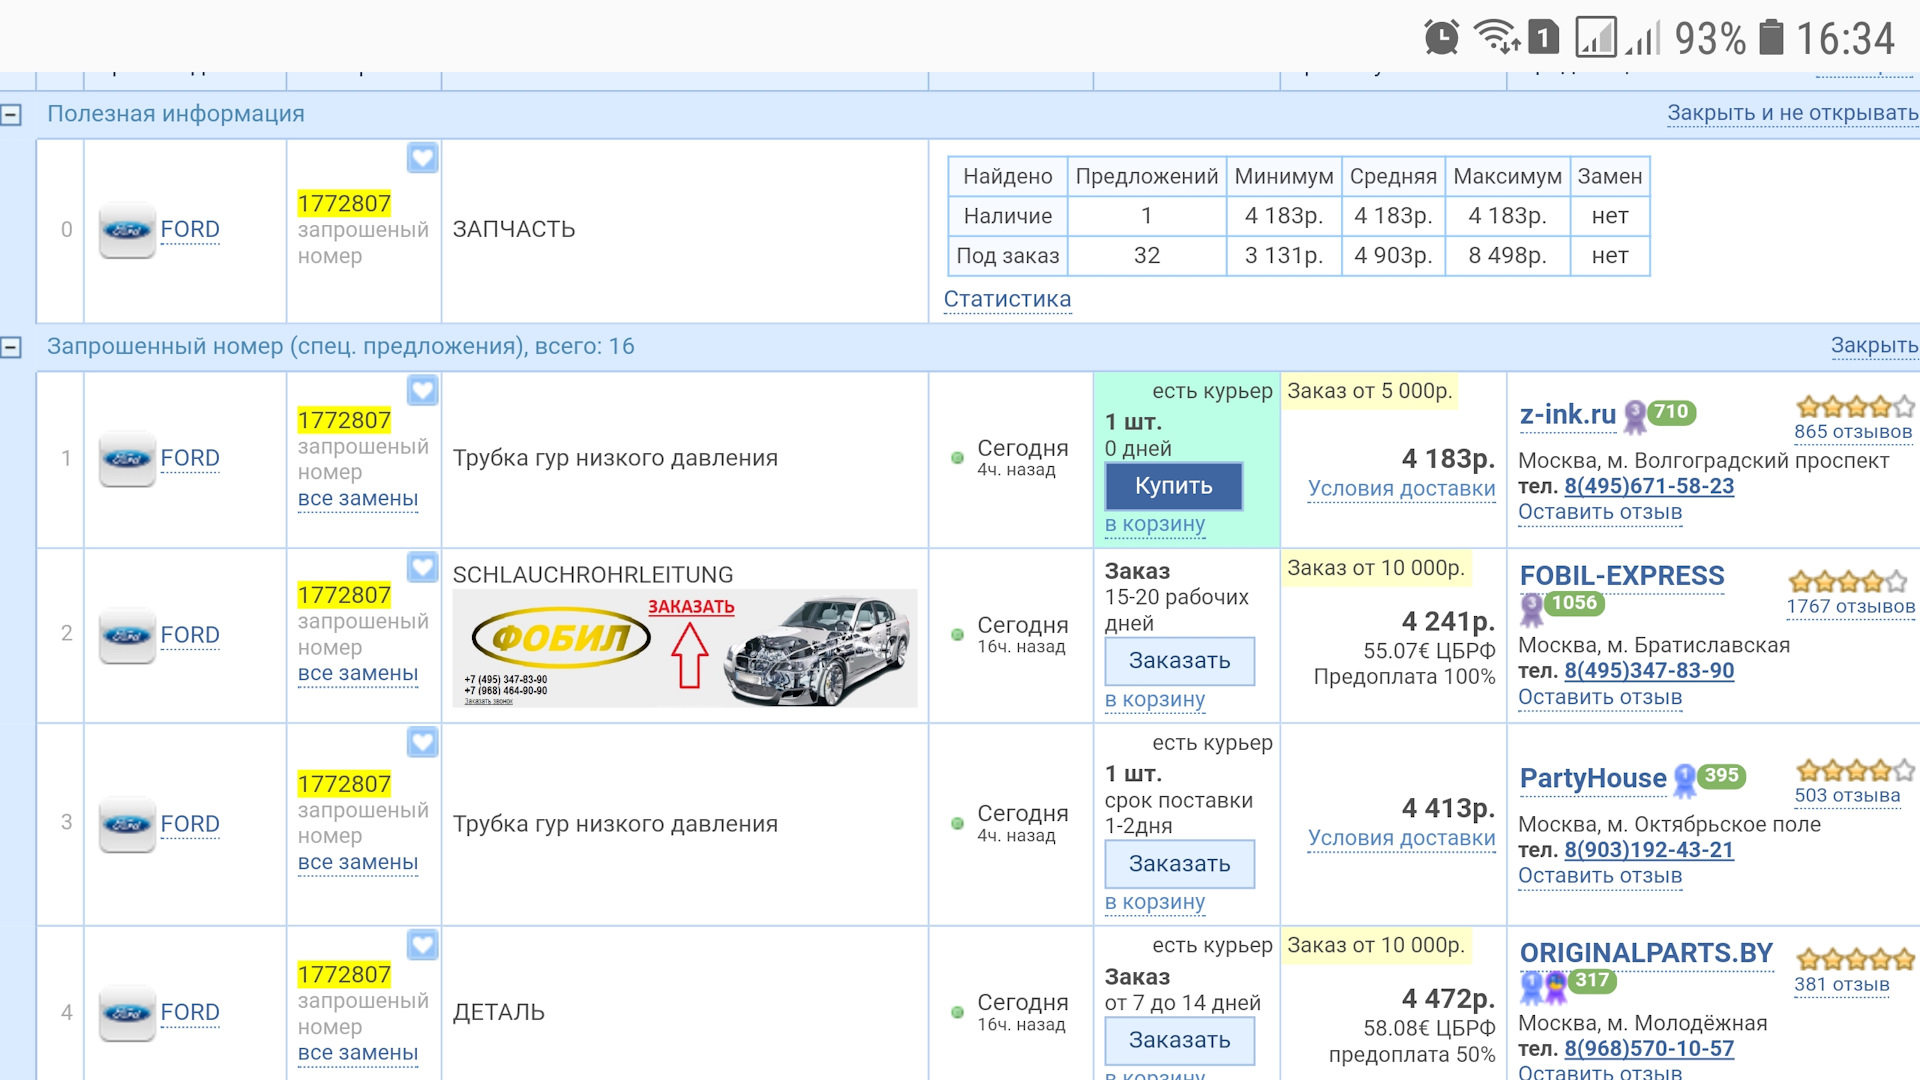Click Закрыть и не открывать
The width and height of the screenshot is (1920, 1080).
pos(1791,113)
